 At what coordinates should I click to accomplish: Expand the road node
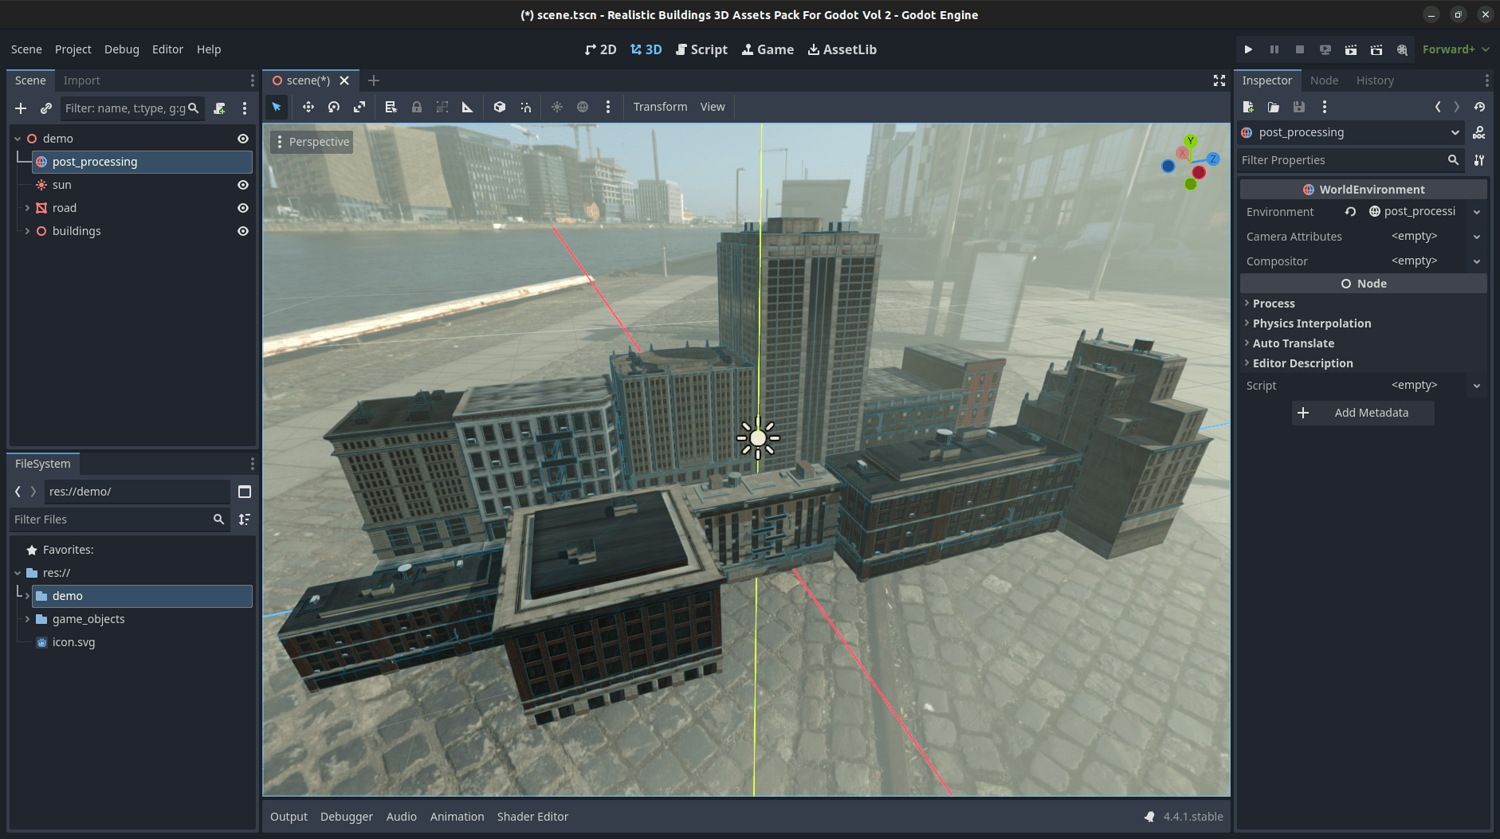[27, 208]
